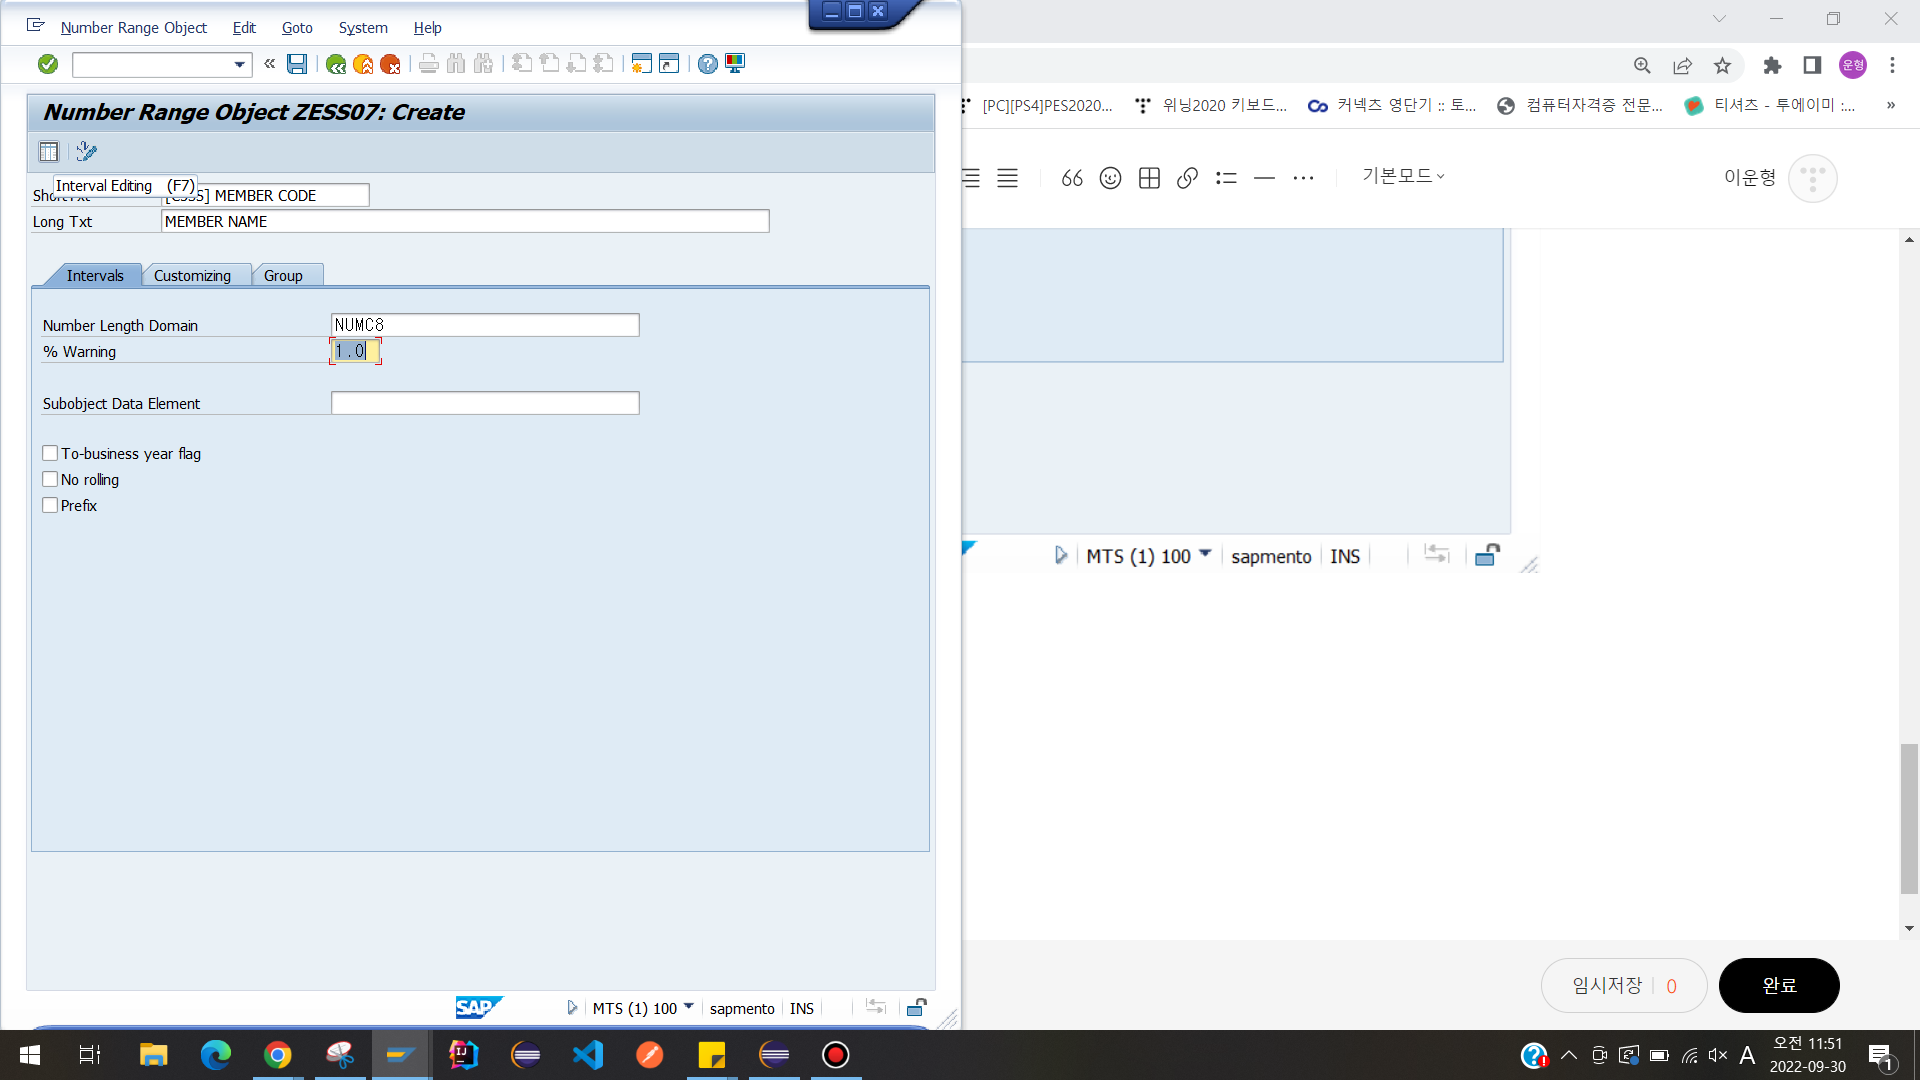Open the Number Range Object menu
Screen dimensions: 1920x1080
coord(134,28)
